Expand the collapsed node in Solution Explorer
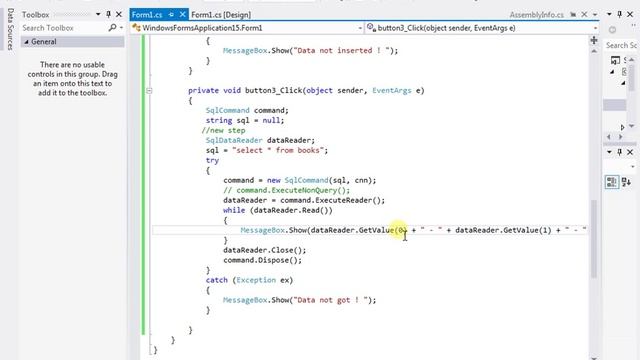Screen dimensions: 640x360 pyautogui.click(x=622, y=127)
